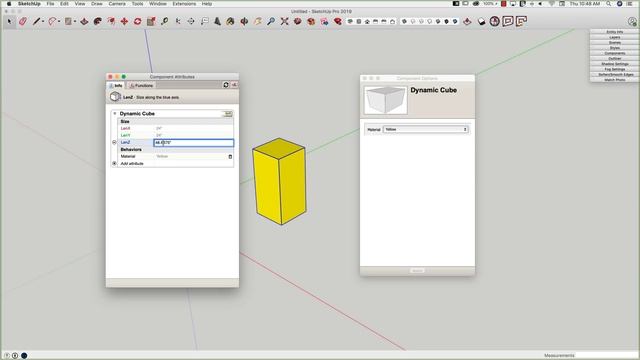640x360 pixels.
Task: Click the LenZ minus circle icon
Action: [x=114, y=142]
